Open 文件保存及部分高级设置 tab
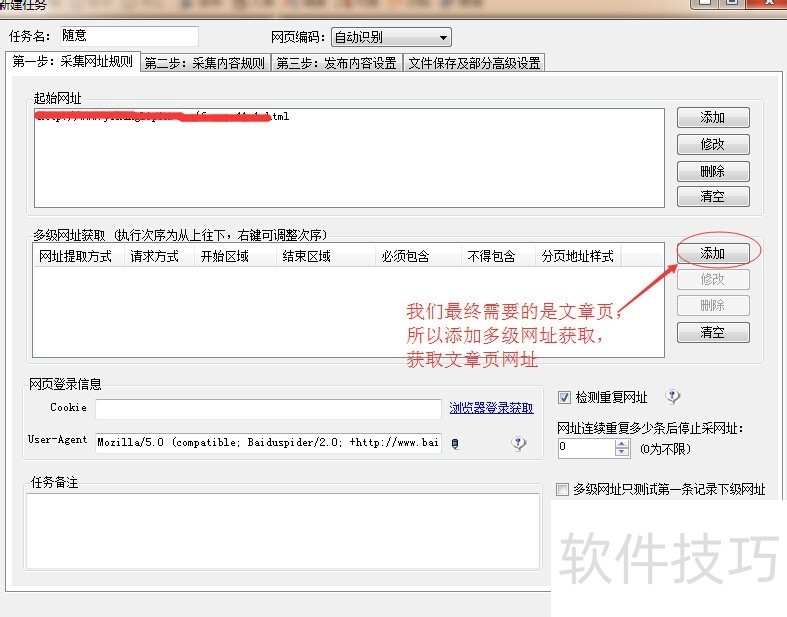 (x=474, y=63)
